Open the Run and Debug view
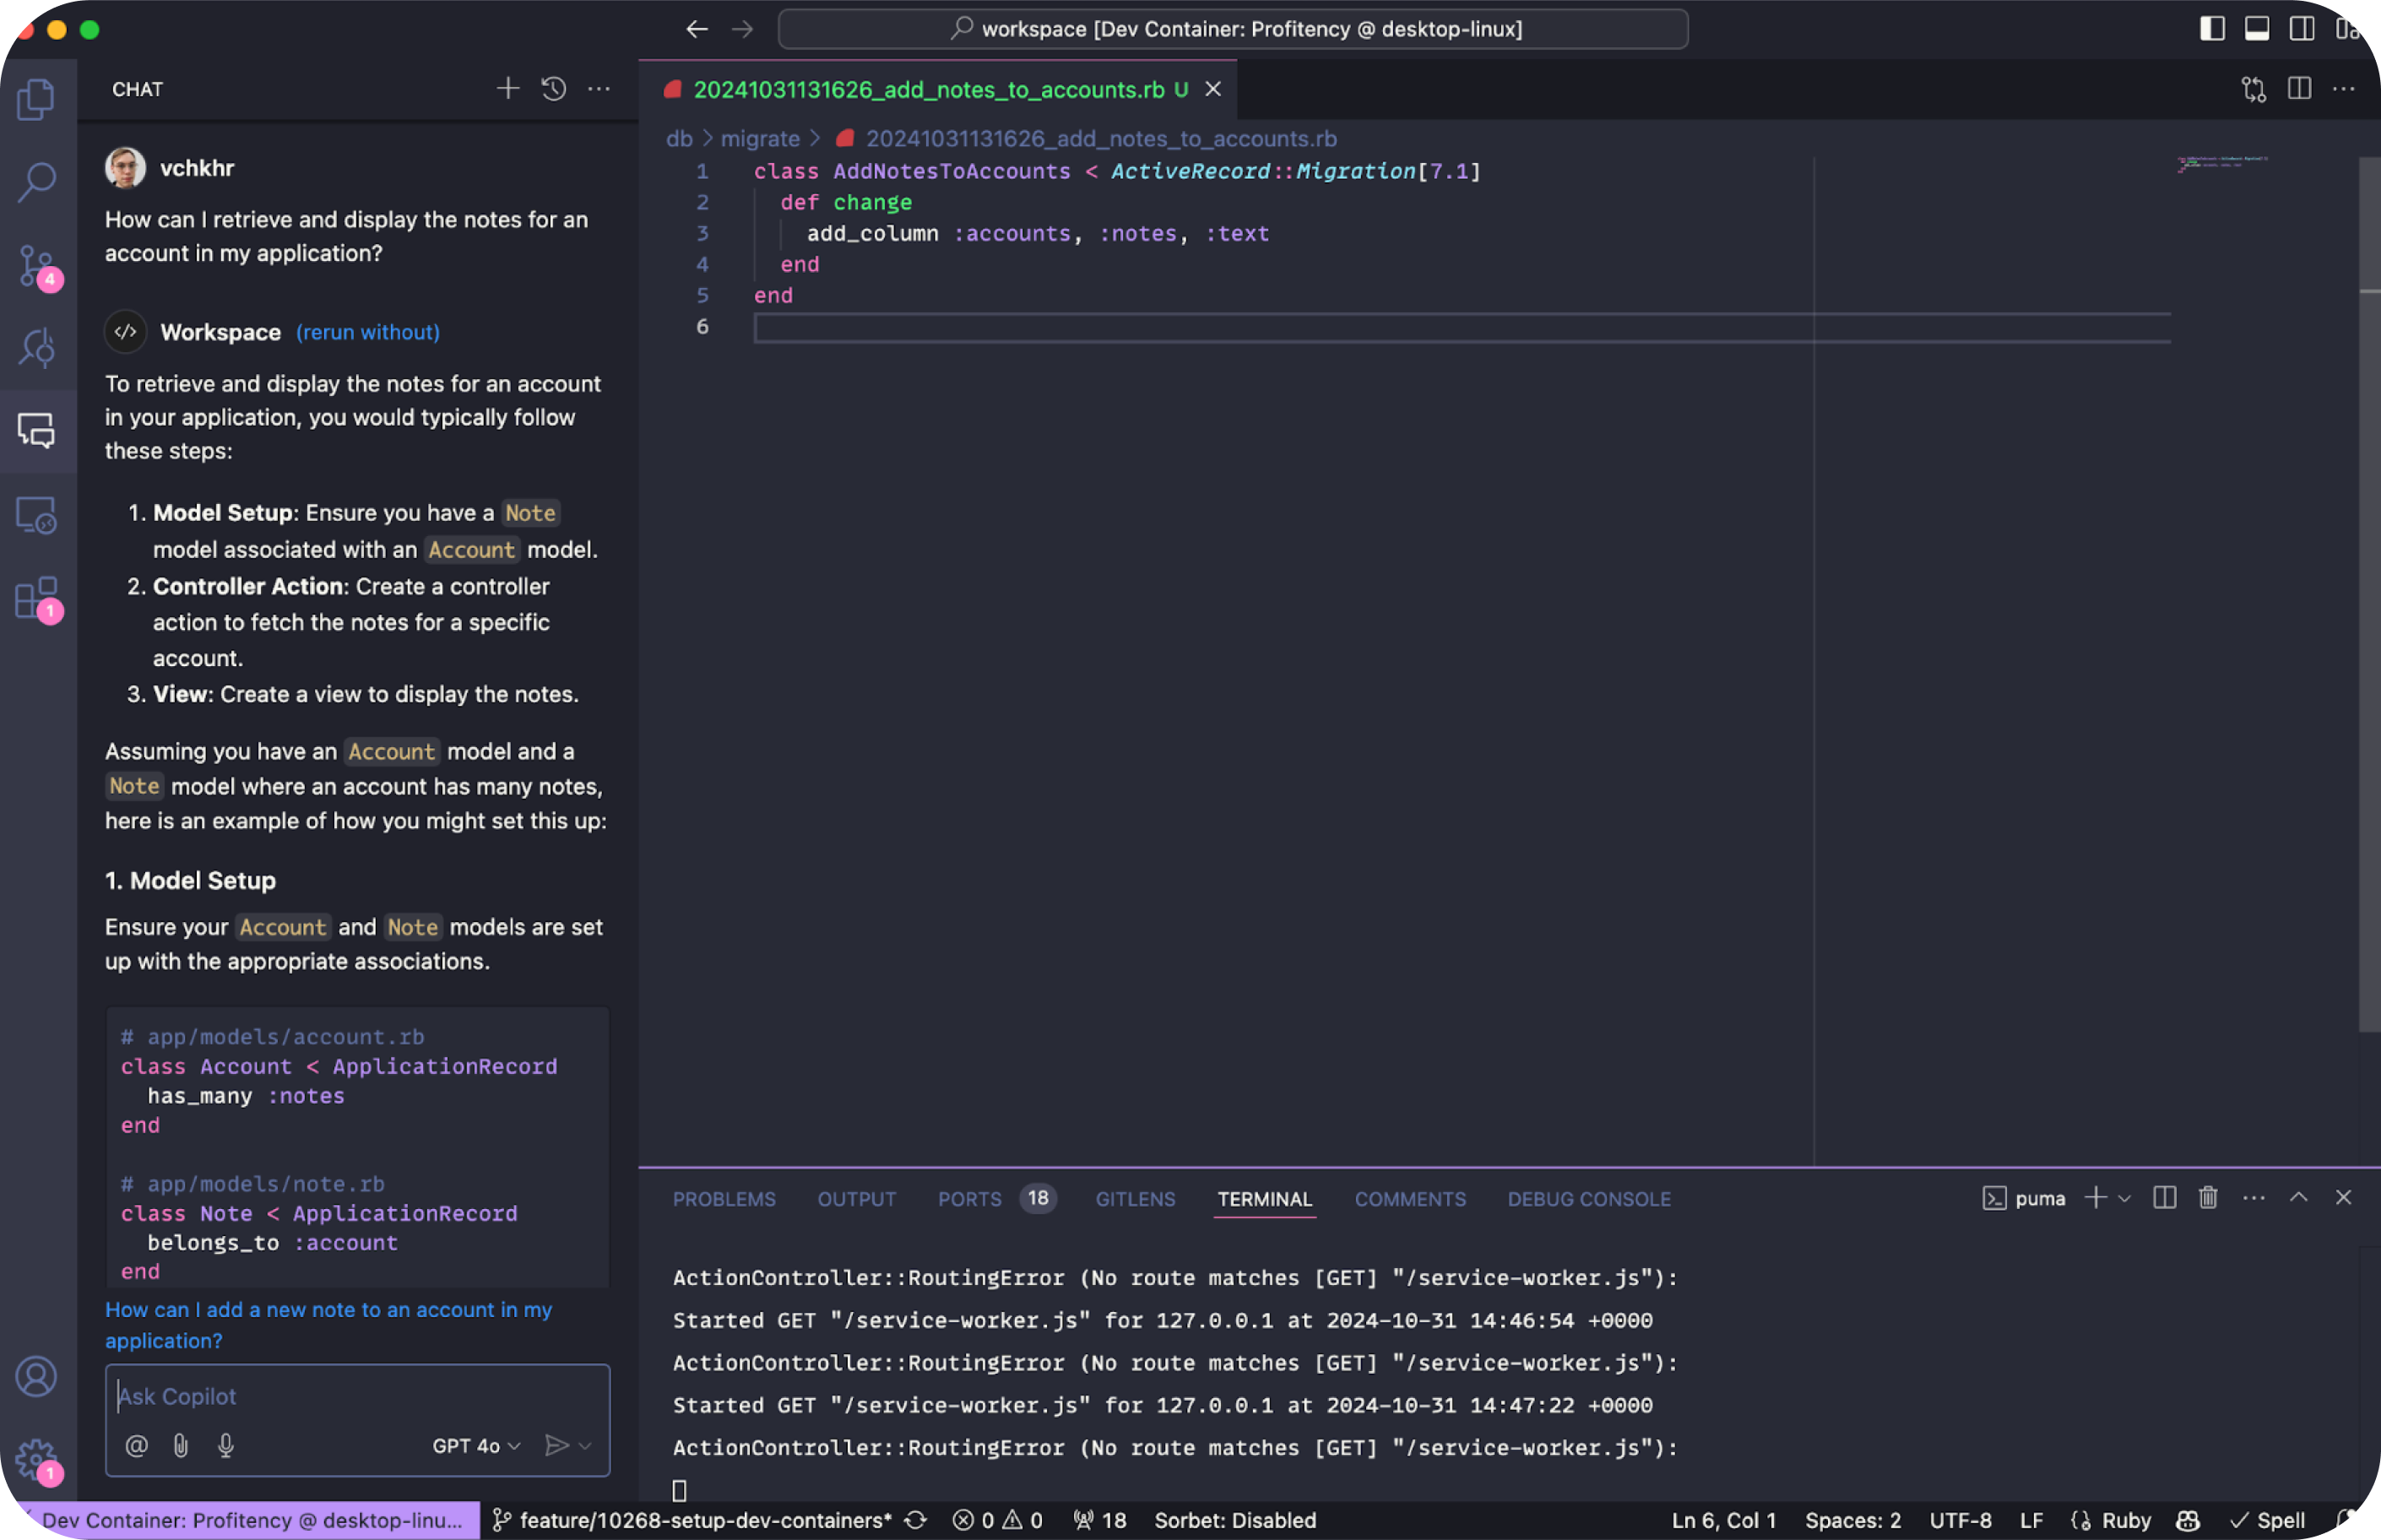2381x1540 pixels. pyautogui.click(x=37, y=348)
